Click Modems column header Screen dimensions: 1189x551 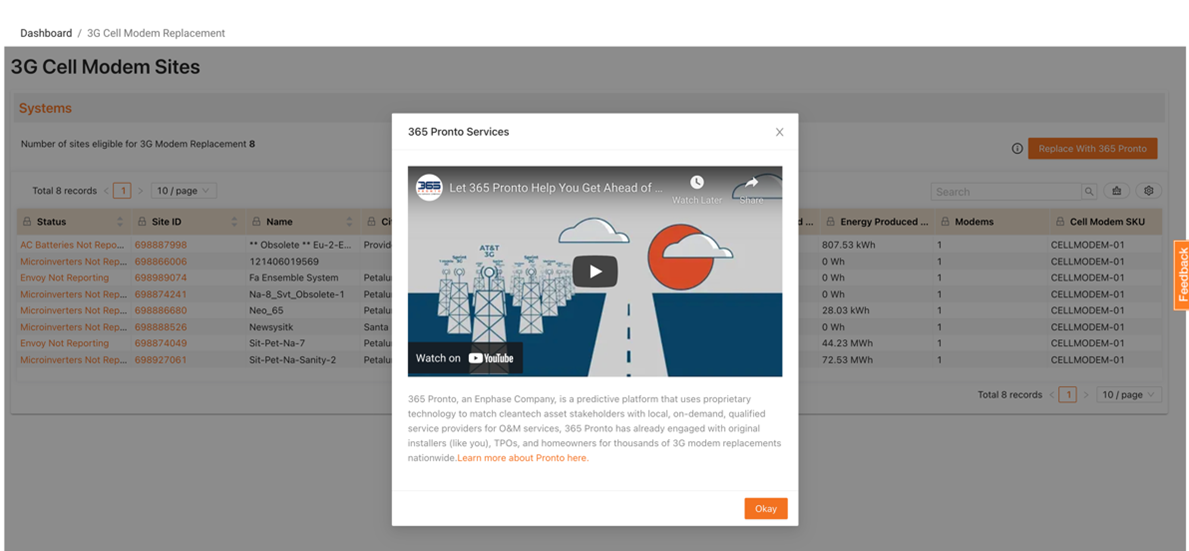[x=974, y=222]
